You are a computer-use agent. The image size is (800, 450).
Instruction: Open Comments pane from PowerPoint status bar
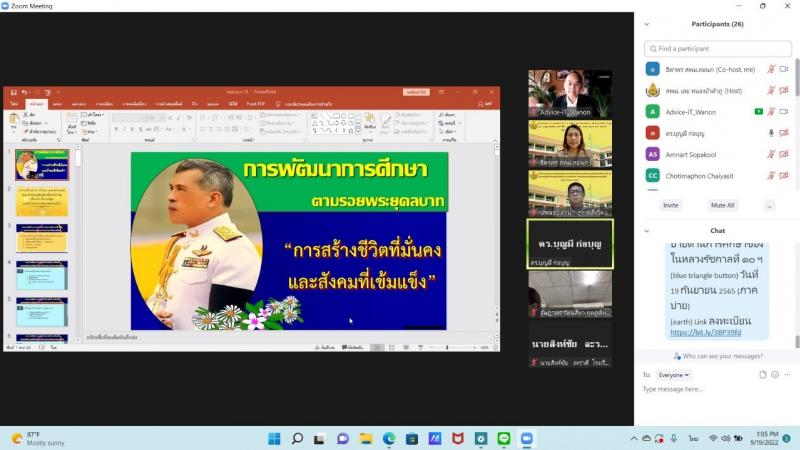pyautogui.click(x=353, y=347)
